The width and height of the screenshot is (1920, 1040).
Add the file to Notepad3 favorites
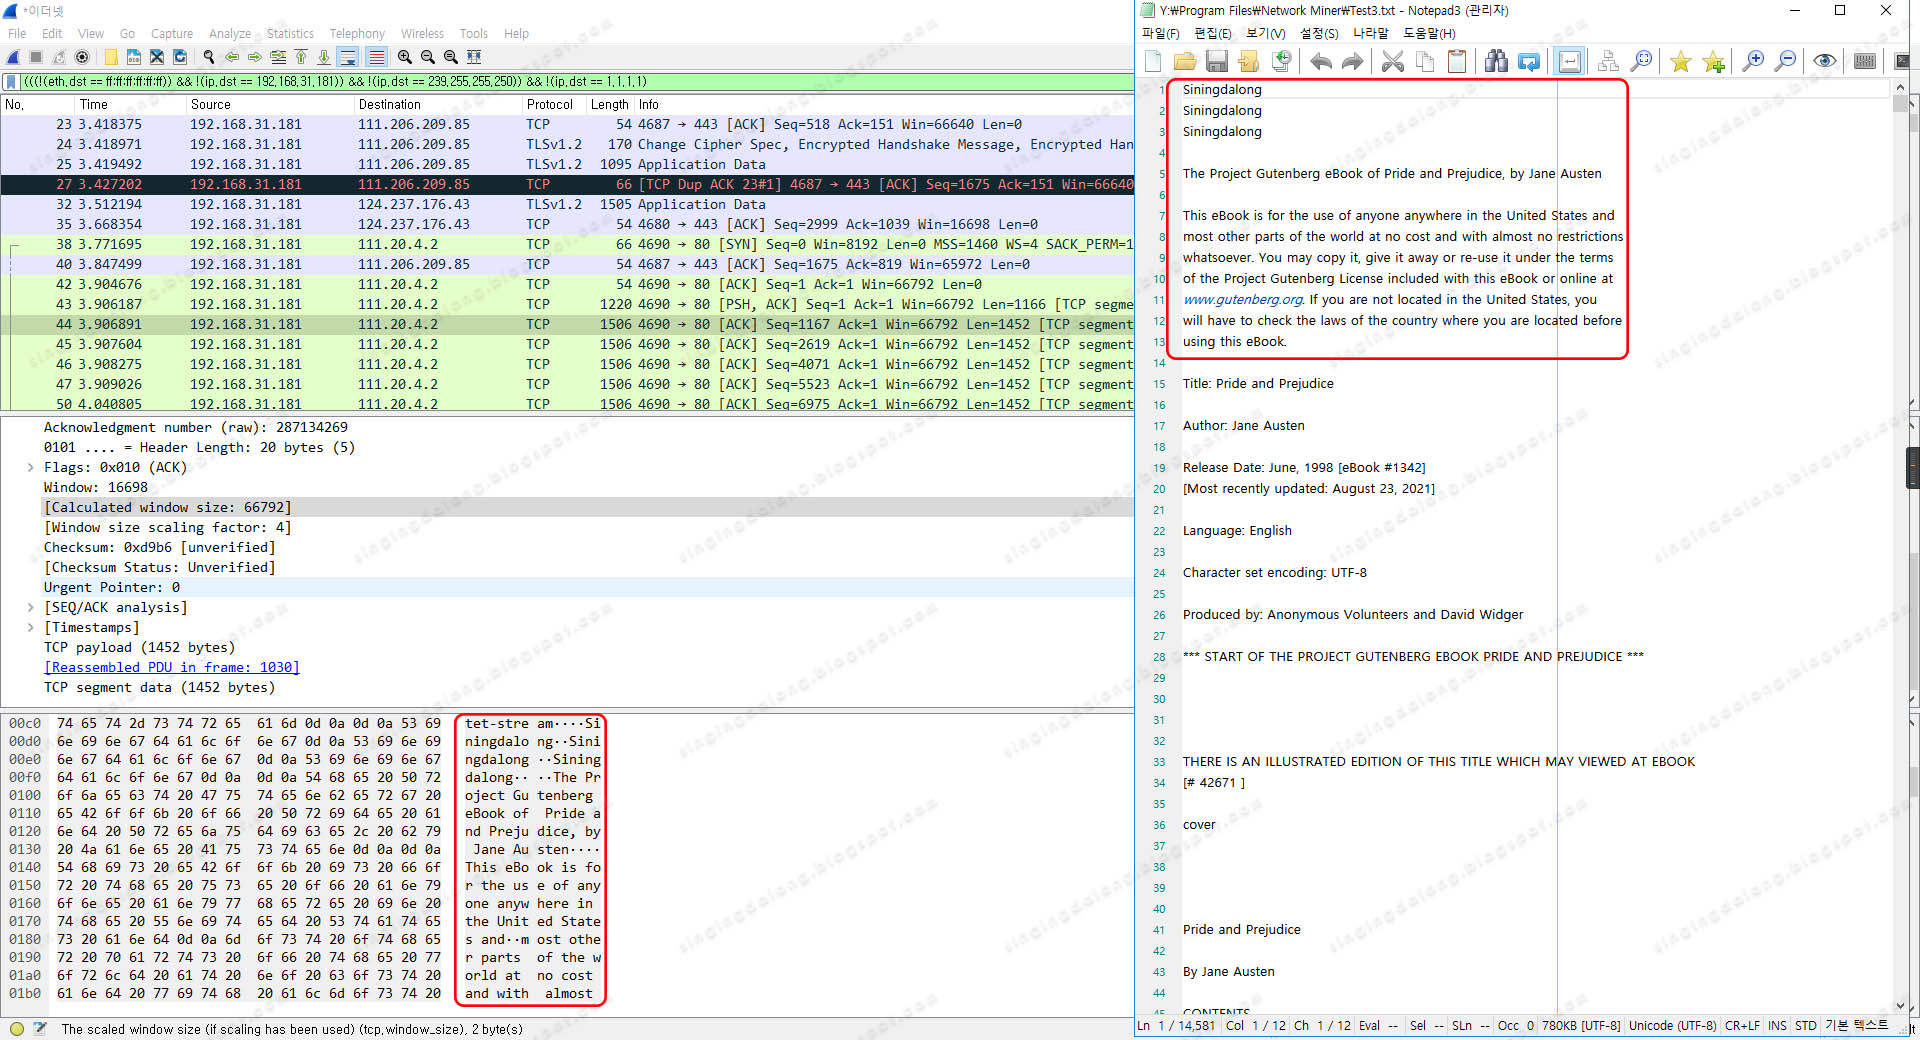[x=1713, y=61]
